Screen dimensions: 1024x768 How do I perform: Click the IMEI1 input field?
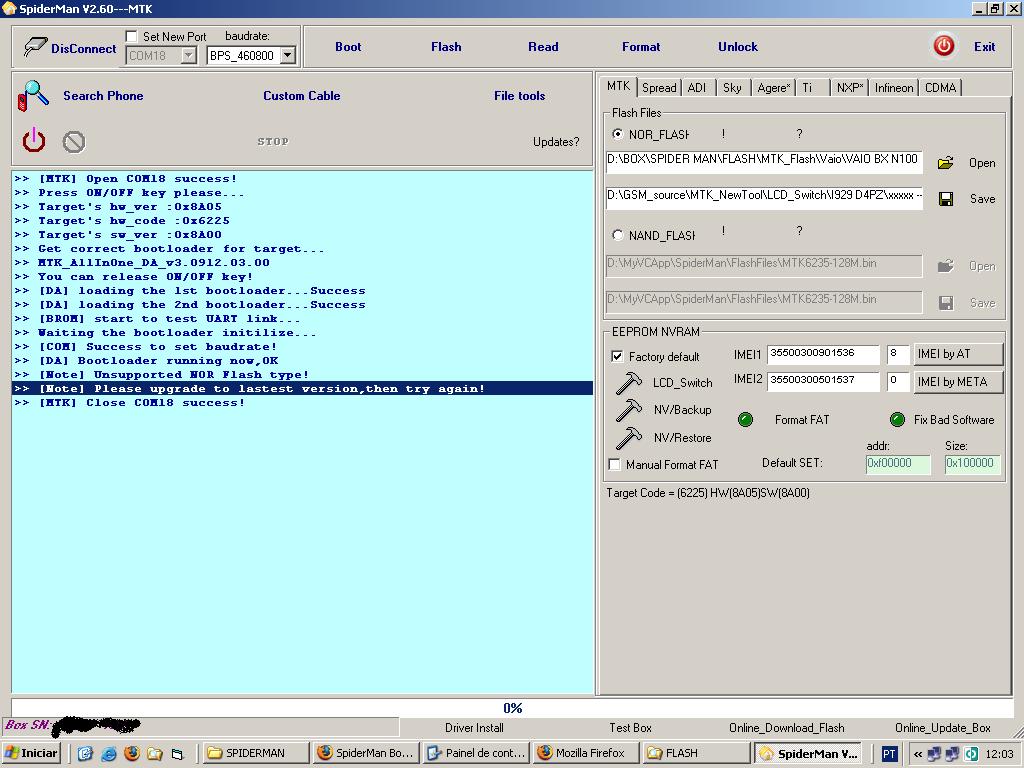coord(822,353)
